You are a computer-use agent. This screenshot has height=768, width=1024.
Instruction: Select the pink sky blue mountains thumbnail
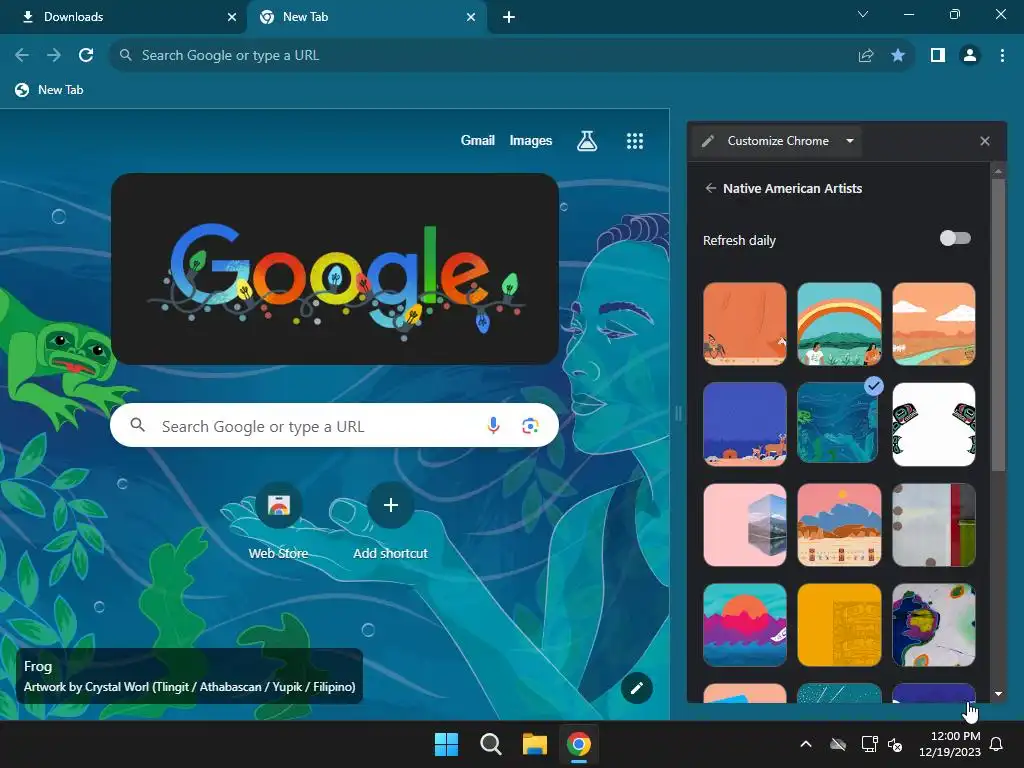point(839,525)
